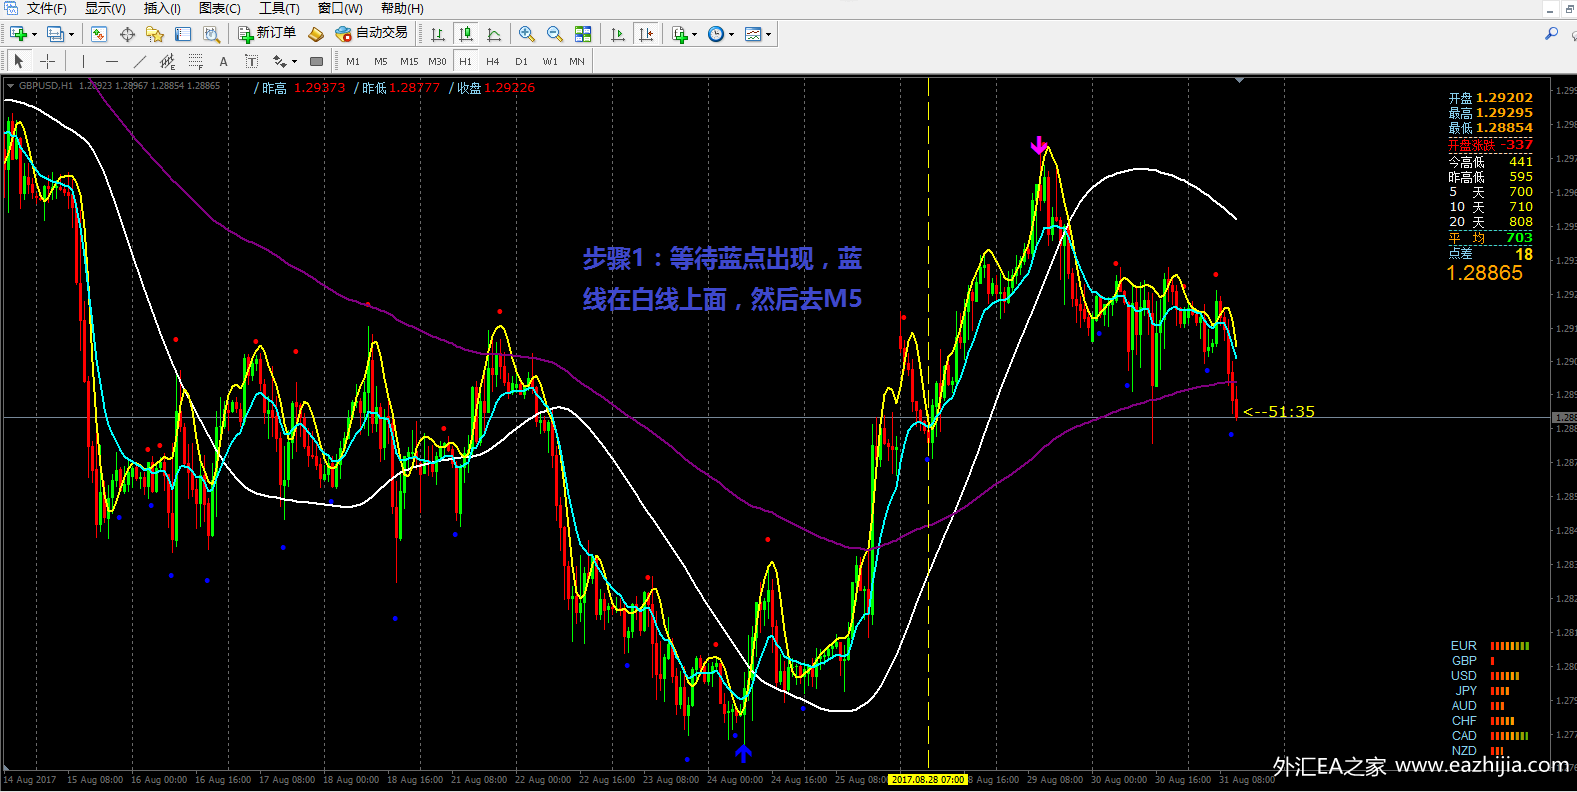Open the 显示(V) menu
1577x792 pixels.
coord(105,8)
